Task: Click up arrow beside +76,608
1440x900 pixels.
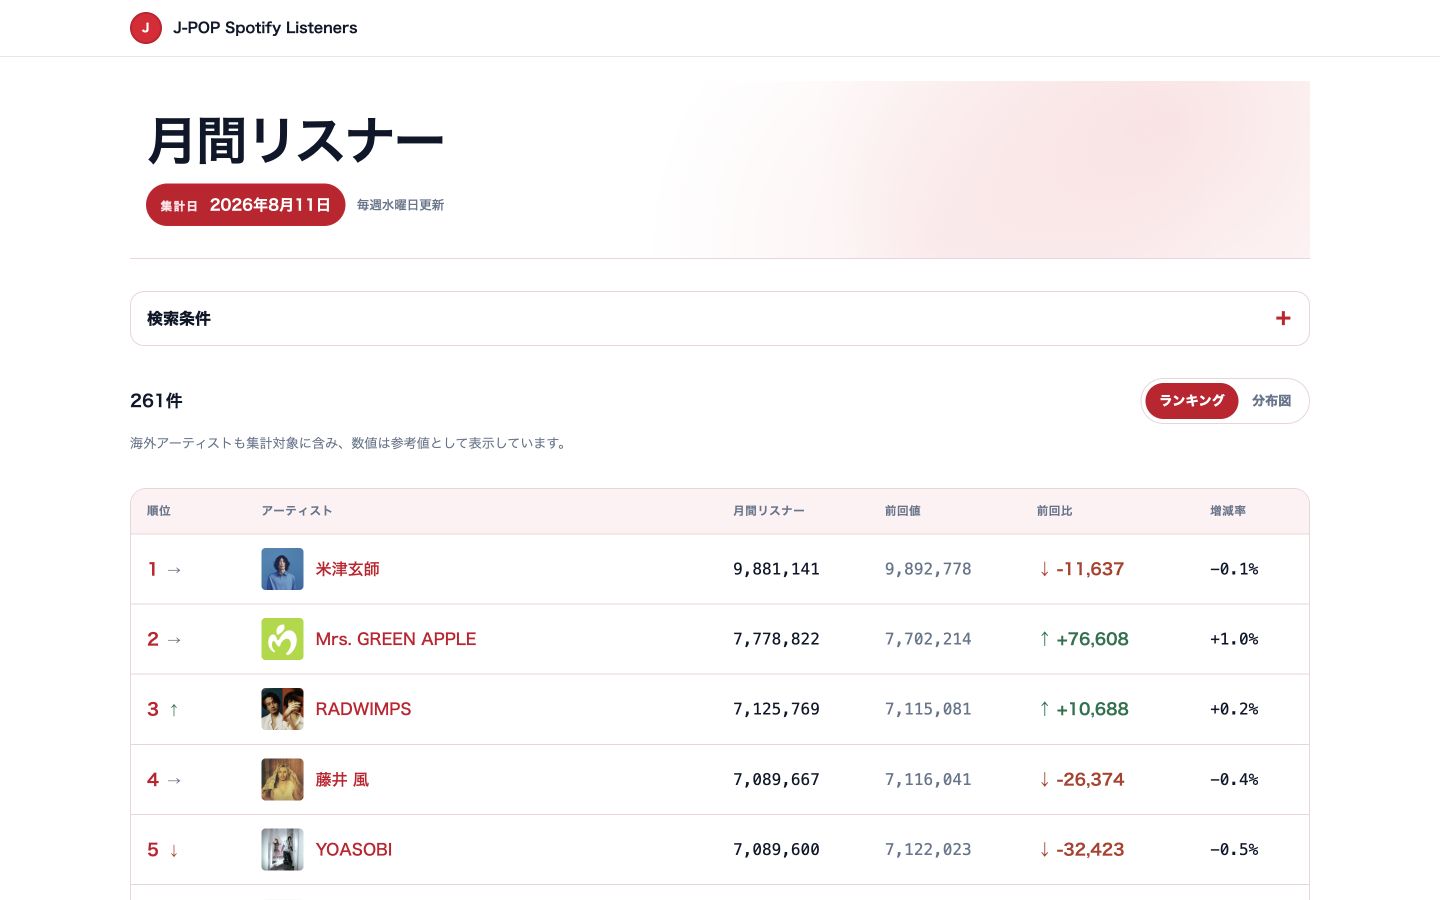Action: click(1044, 639)
